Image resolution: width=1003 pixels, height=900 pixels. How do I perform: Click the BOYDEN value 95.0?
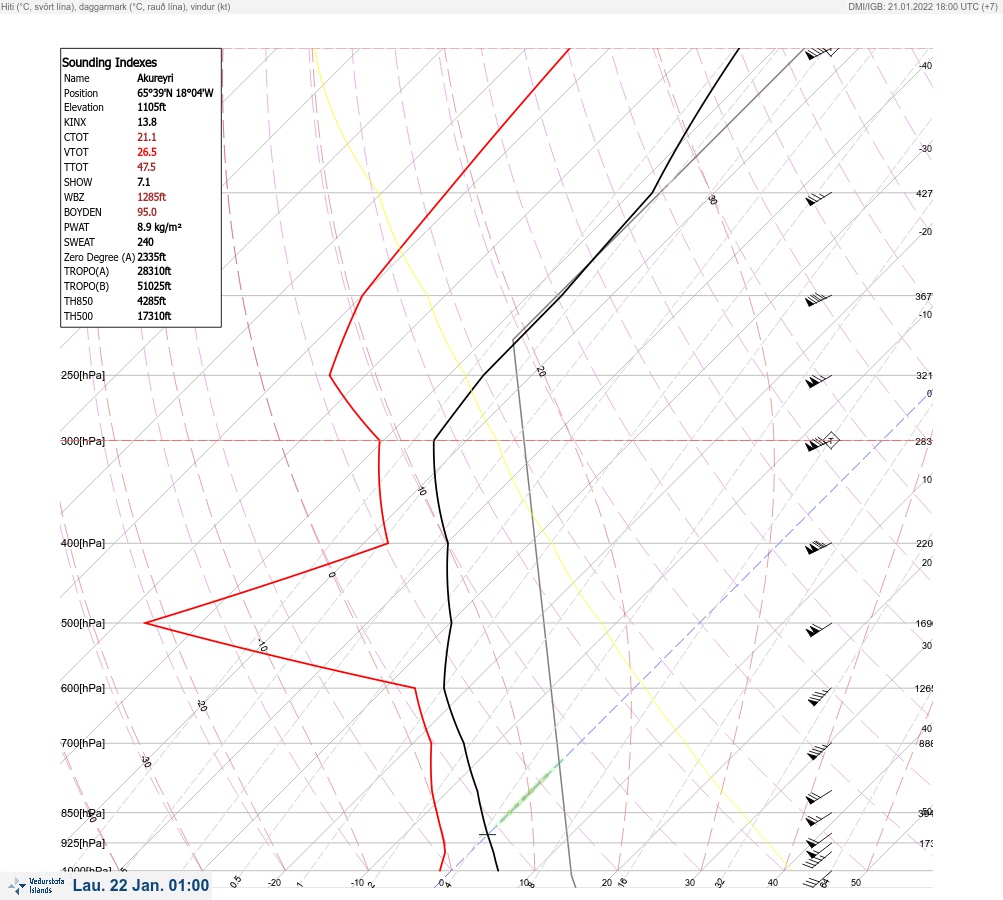146,212
